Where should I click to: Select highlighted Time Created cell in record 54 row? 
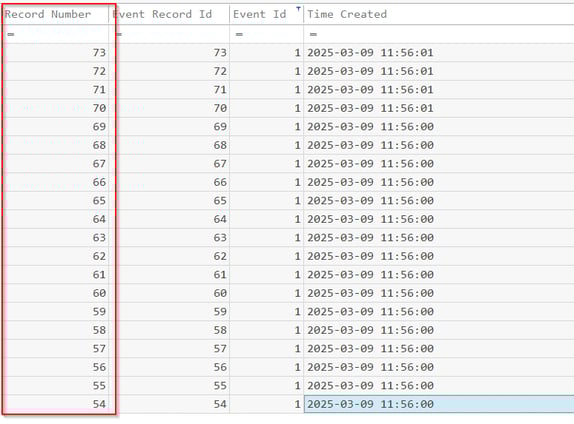[439, 404]
